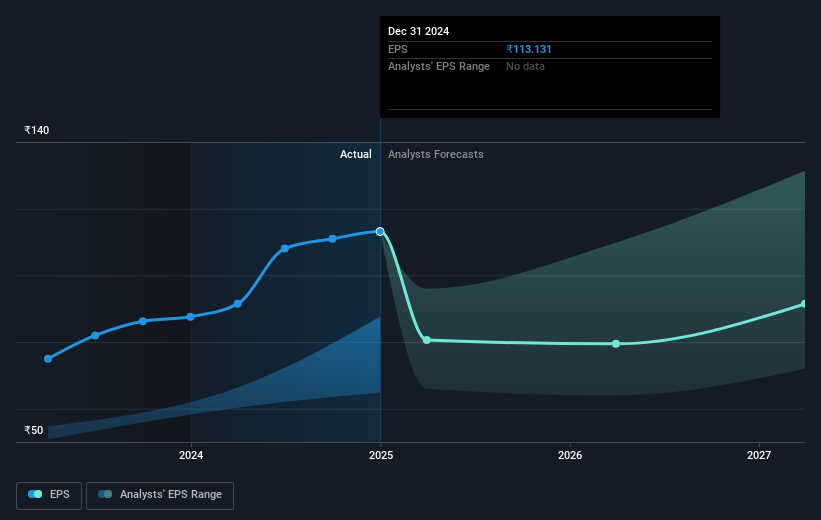
Task: Click the Analysts Forecasts section label
Action: coord(436,154)
